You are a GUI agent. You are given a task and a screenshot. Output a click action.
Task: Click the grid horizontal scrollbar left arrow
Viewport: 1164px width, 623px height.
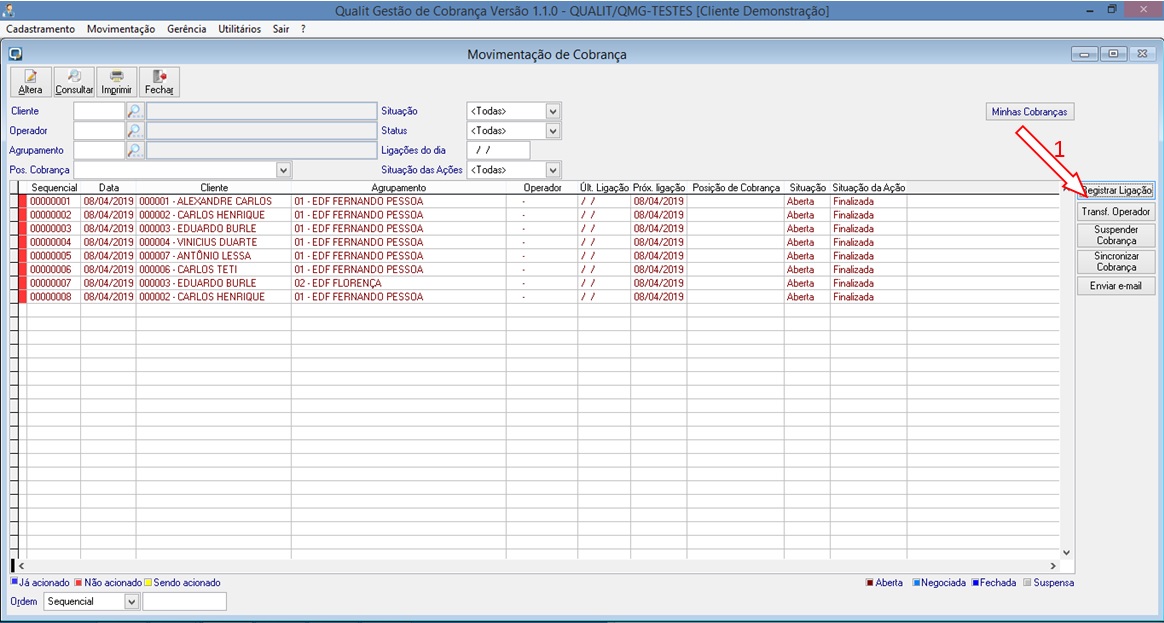[x=22, y=565]
